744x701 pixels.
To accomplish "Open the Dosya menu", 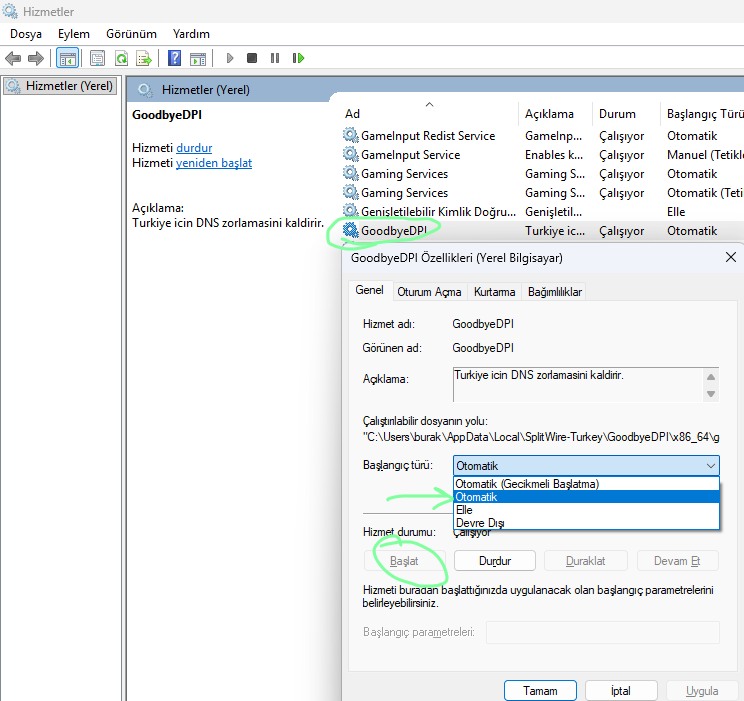I will [x=26, y=34].
